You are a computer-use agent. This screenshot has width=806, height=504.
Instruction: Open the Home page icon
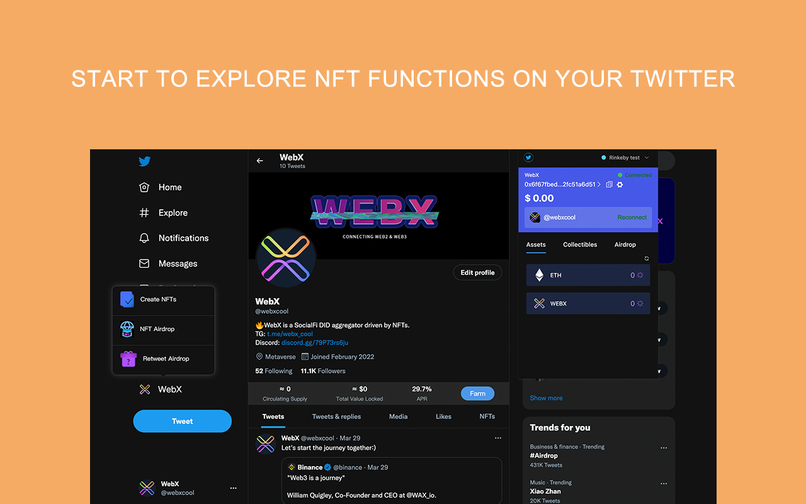[x=144, y=187]
